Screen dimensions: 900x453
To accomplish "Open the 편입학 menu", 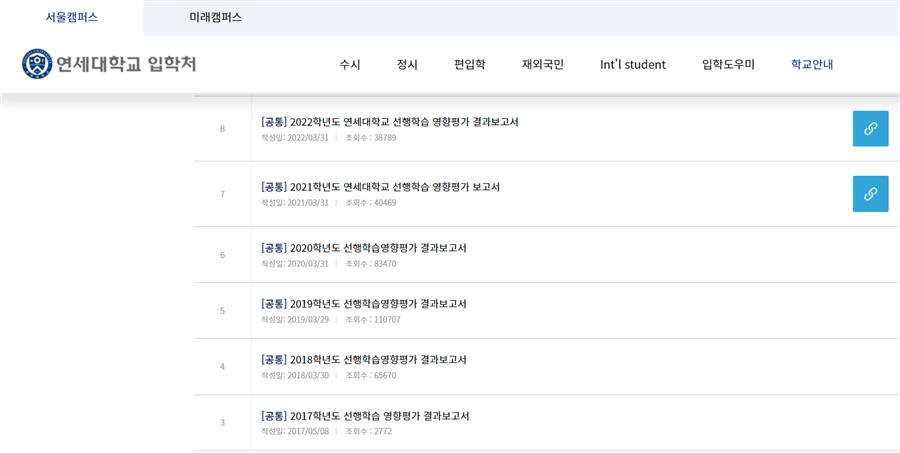I will pos(470,64).
